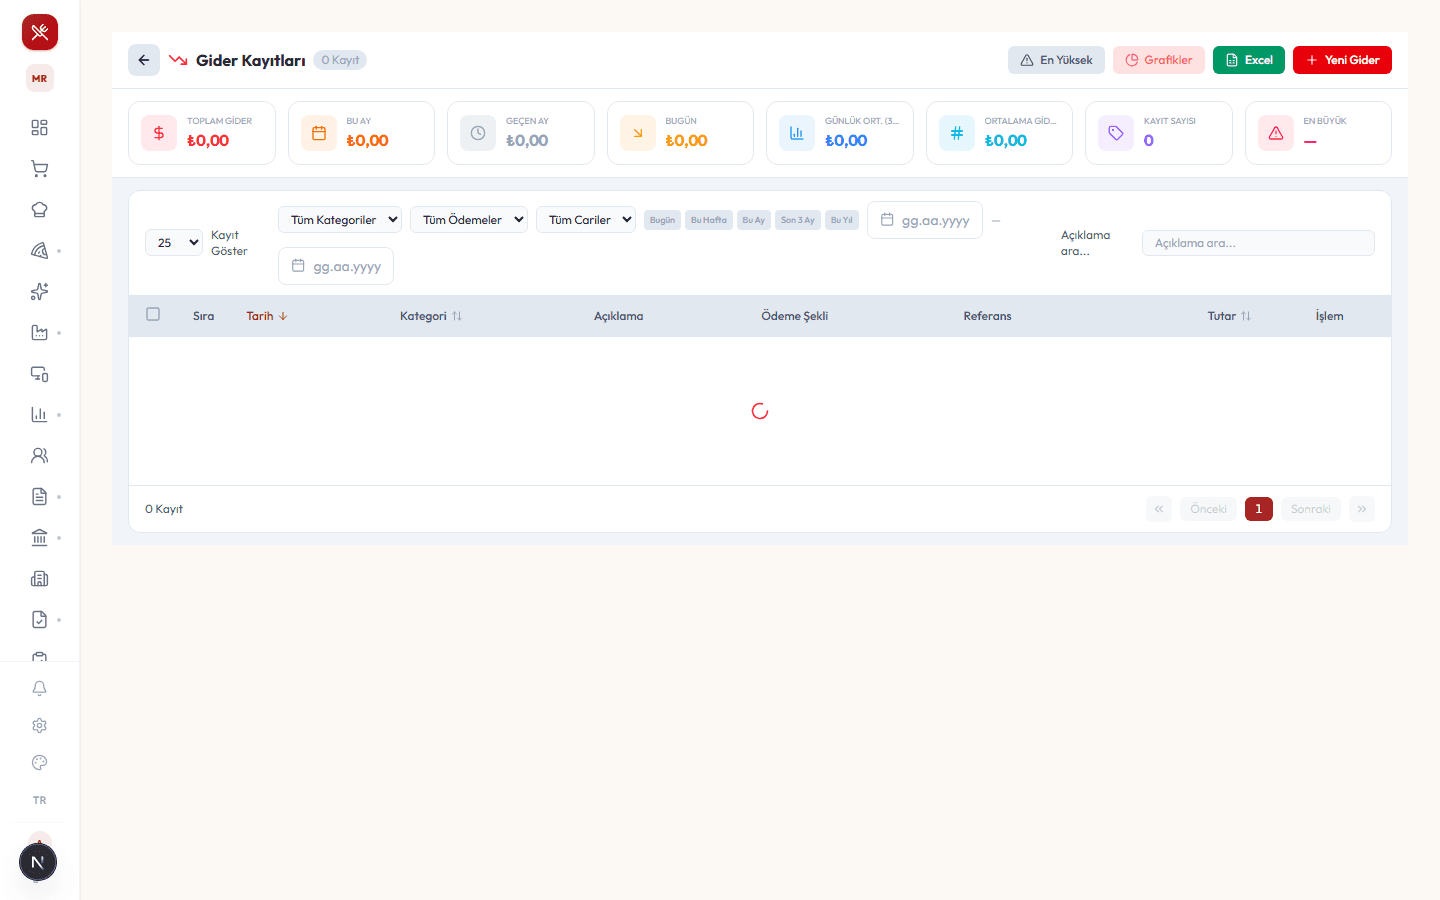Select the Bu Hafta quick filter
This screenshot has width=1440, height=900.
[709, 220]
